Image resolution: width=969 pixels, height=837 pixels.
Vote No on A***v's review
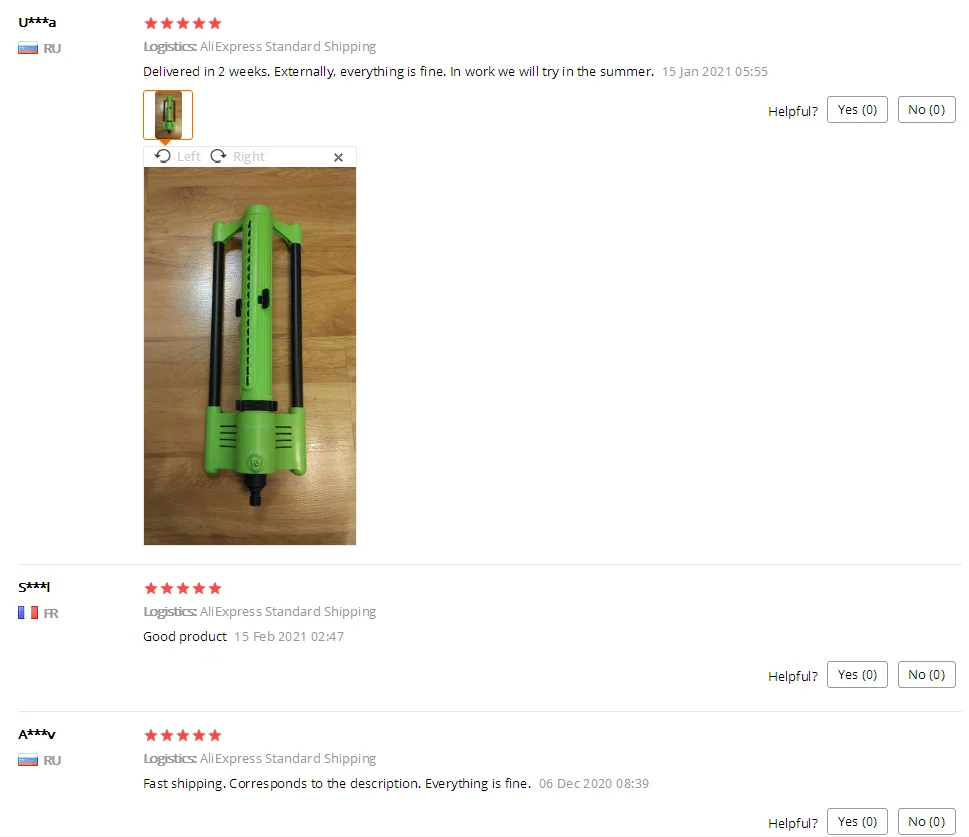coord(926,822)
